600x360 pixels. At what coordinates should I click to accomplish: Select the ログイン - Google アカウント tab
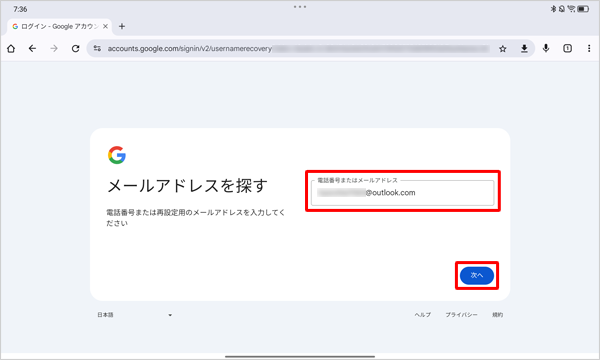(x=60, y=26)
